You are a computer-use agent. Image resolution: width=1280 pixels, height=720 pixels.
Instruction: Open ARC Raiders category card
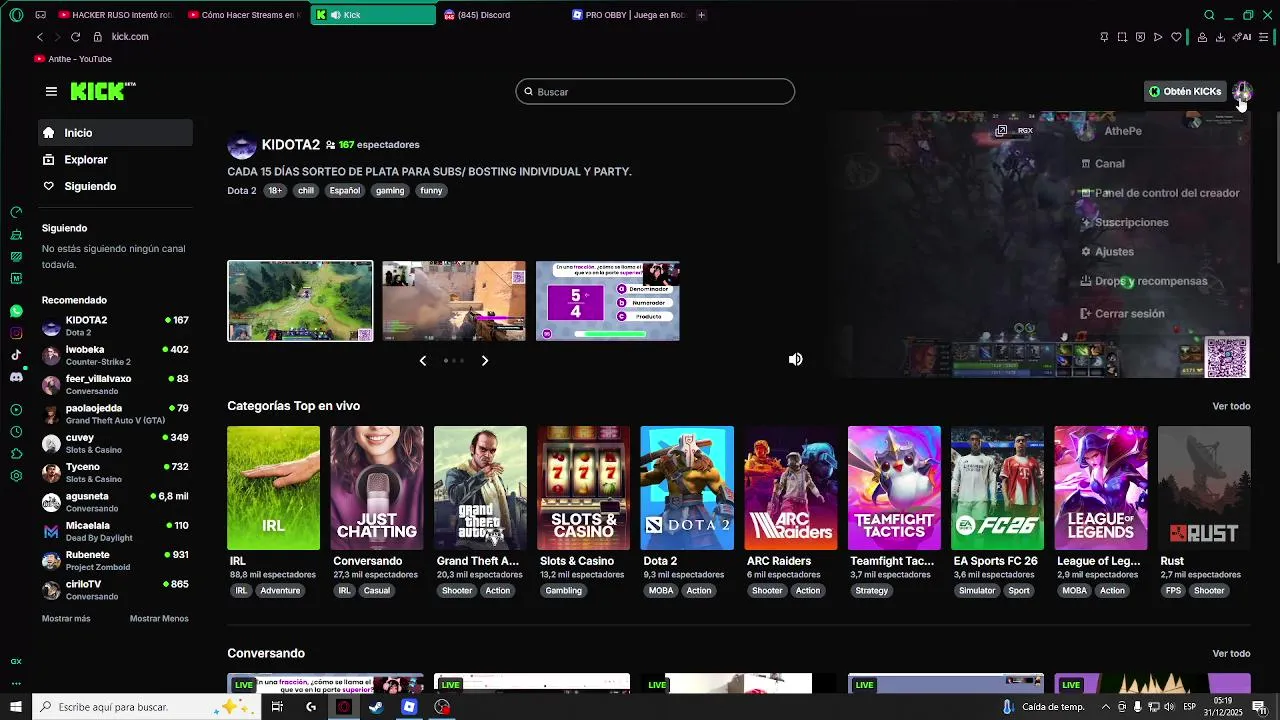(791, 488)
